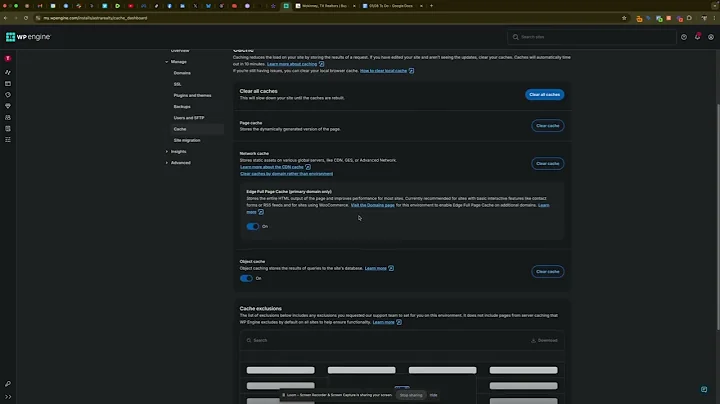
Task: Reload the page with the refresh icon
Action: [x=26, y=18]
